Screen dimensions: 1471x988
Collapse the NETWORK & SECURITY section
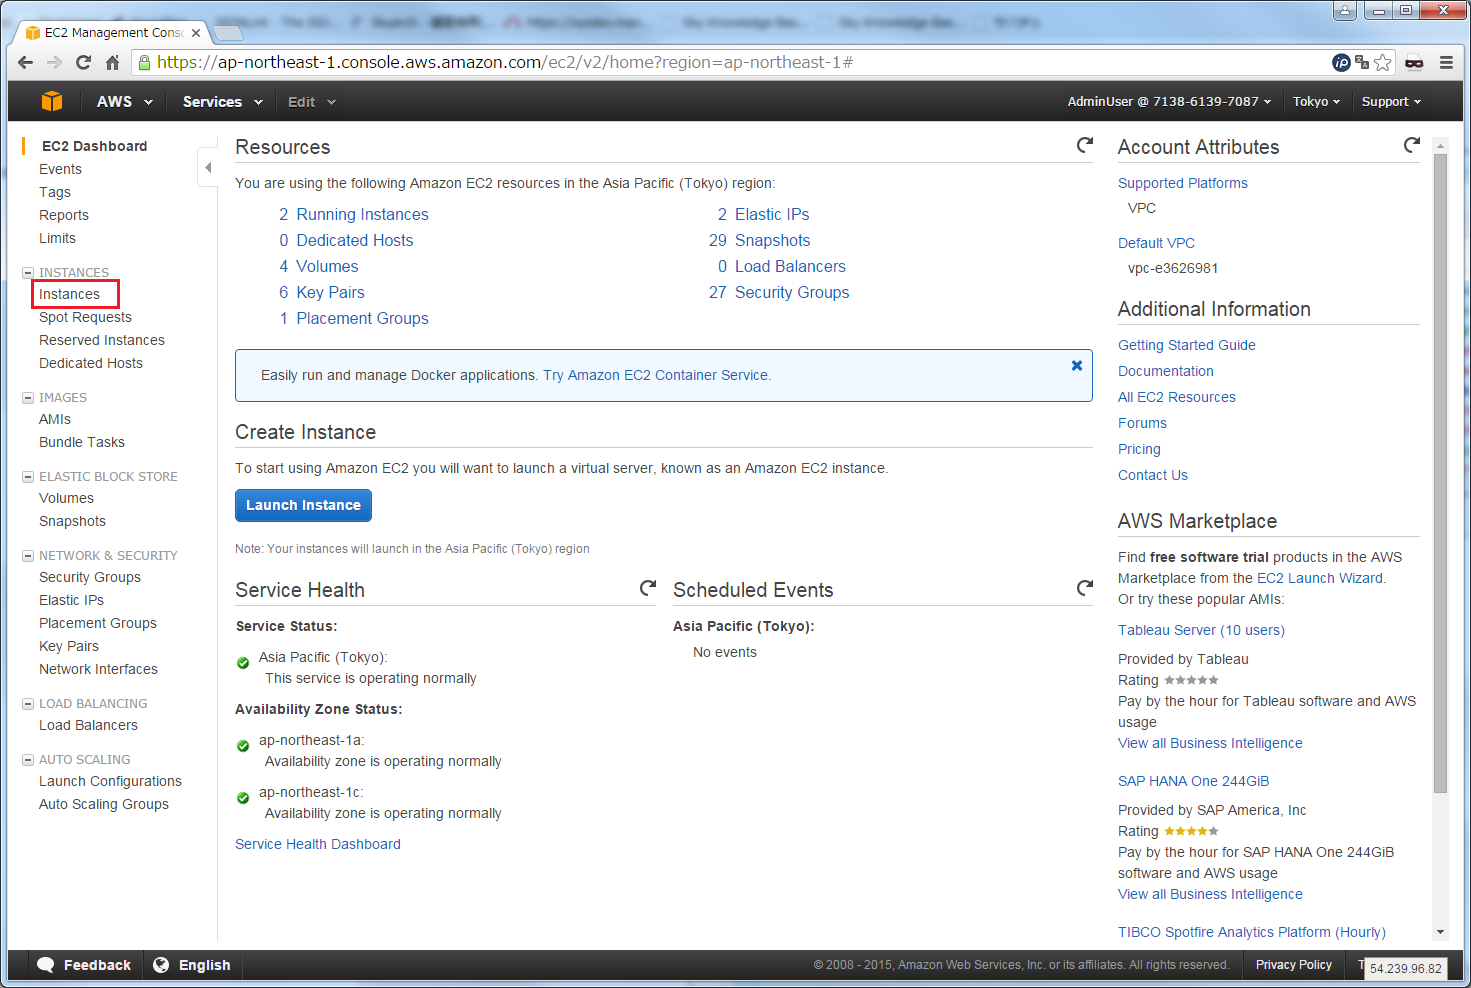pyautogui.click(x=28, y=556)
